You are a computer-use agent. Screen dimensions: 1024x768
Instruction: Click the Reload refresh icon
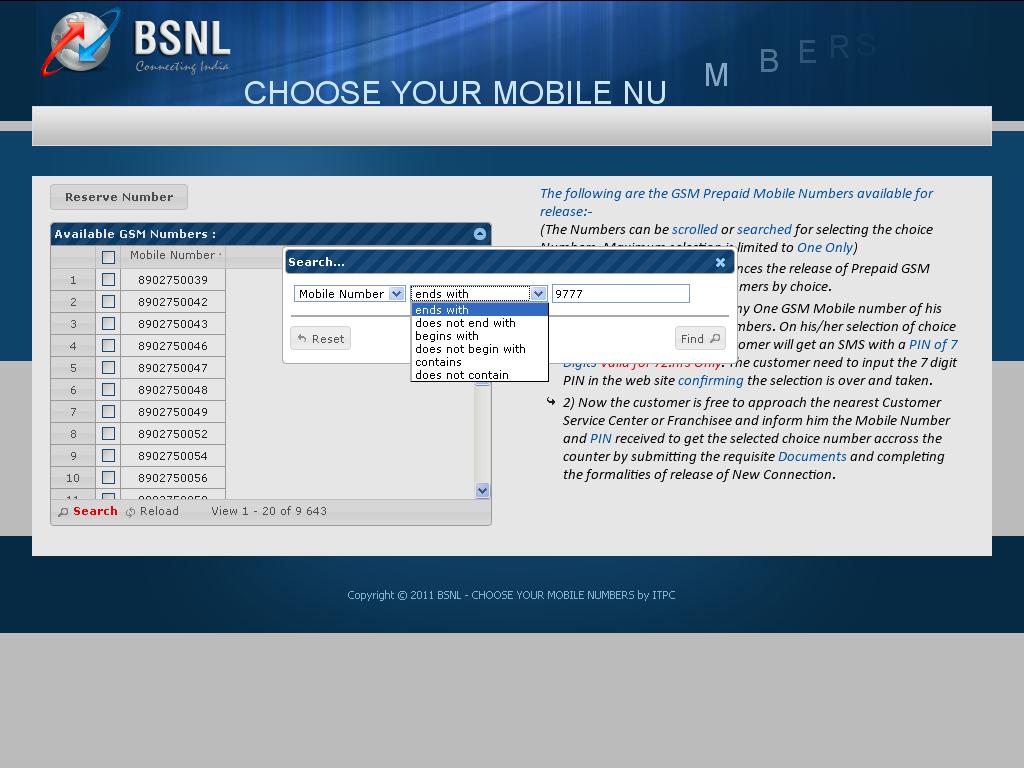click(x=131, y=512)
